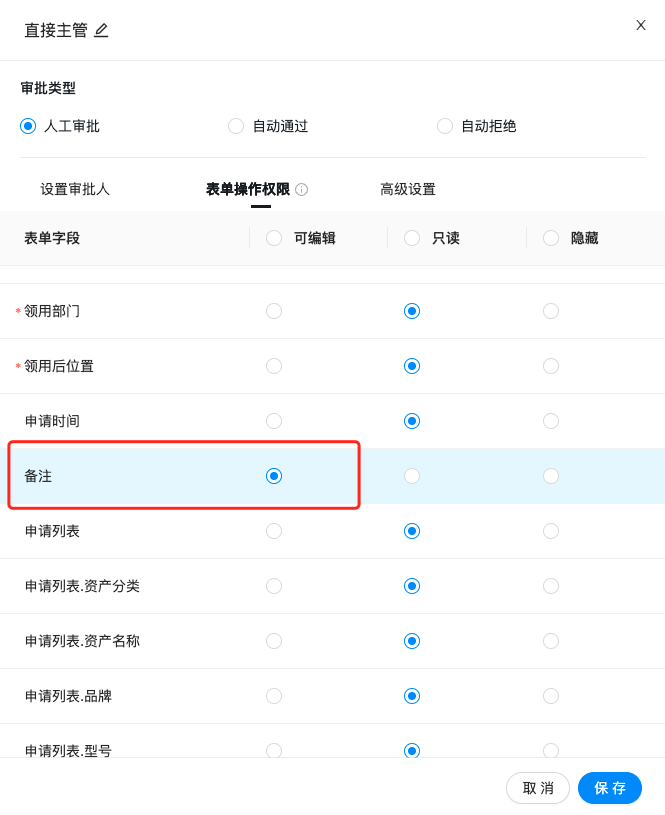
Task: Set all fields to 只读 in the header
Action: [412, 238]
